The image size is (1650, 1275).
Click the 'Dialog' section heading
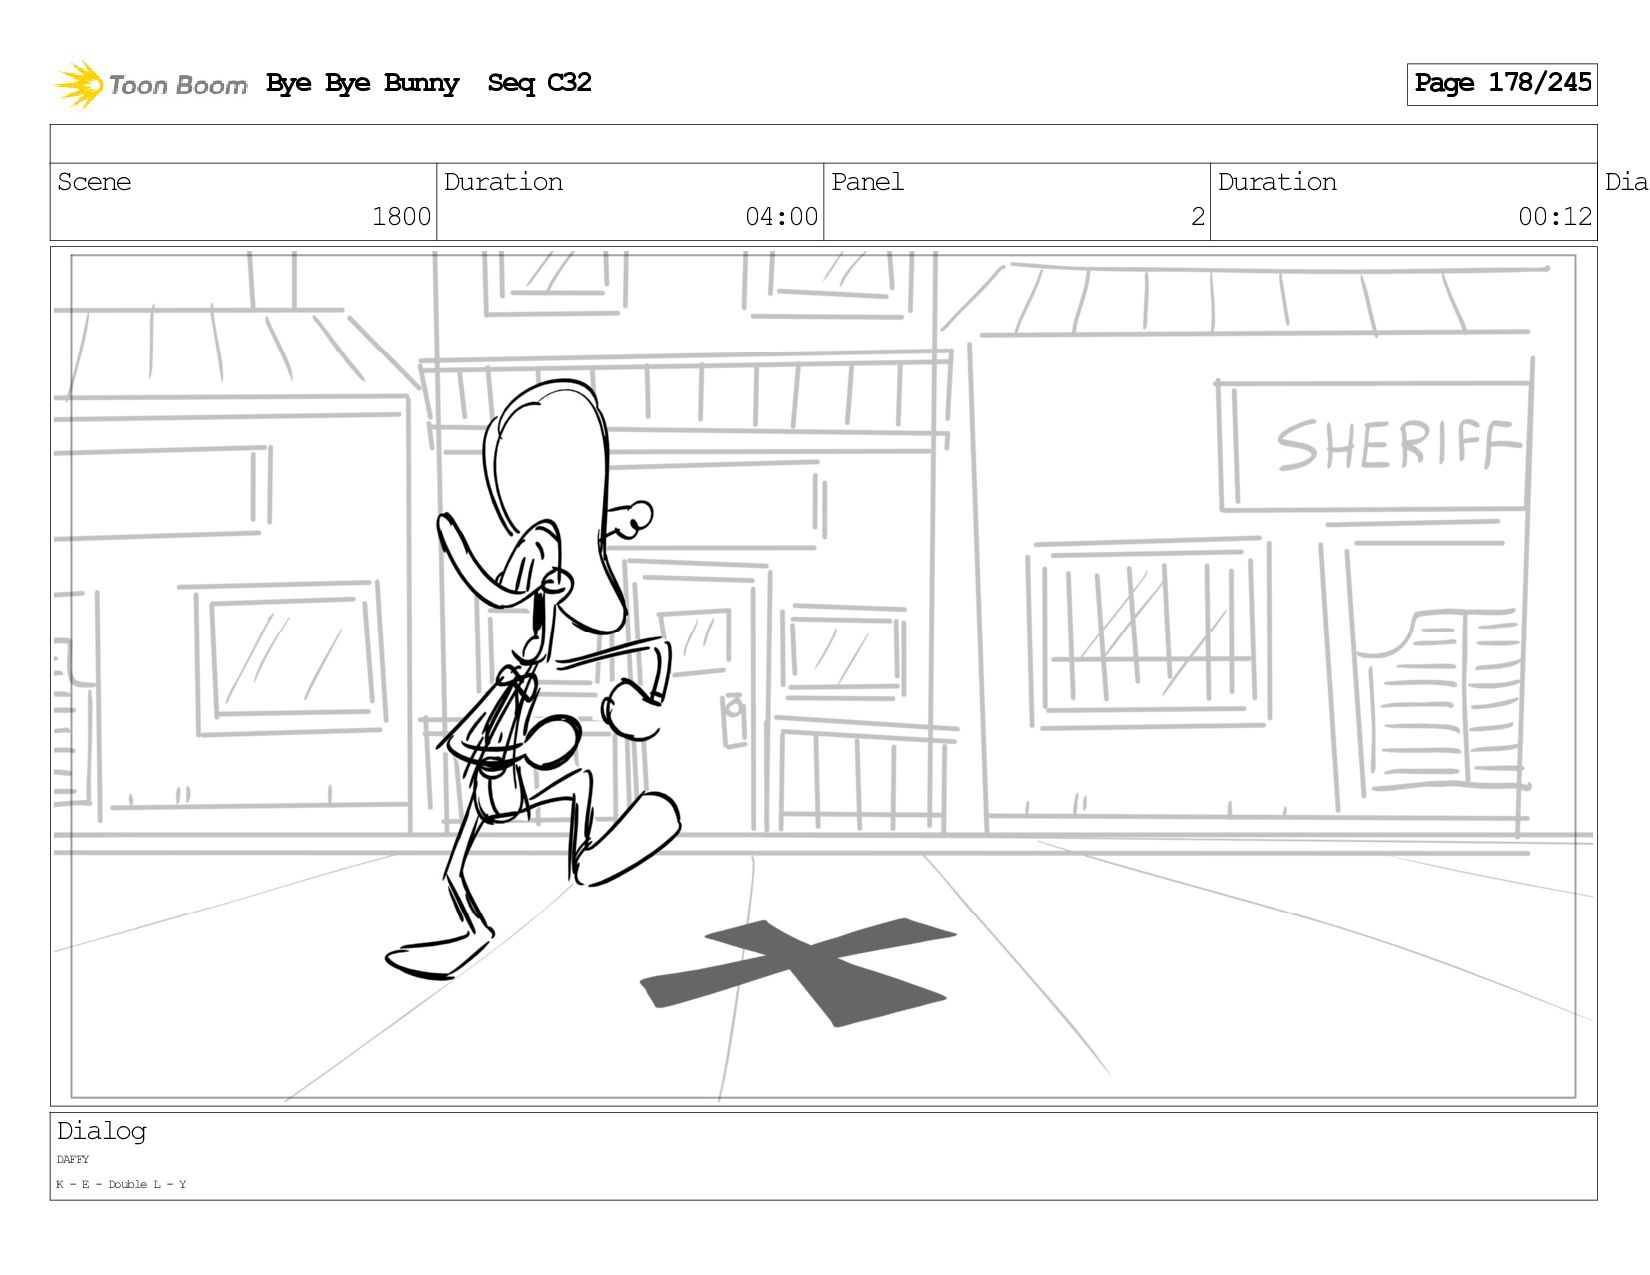pyautogui.click(x=101, y=1132)
